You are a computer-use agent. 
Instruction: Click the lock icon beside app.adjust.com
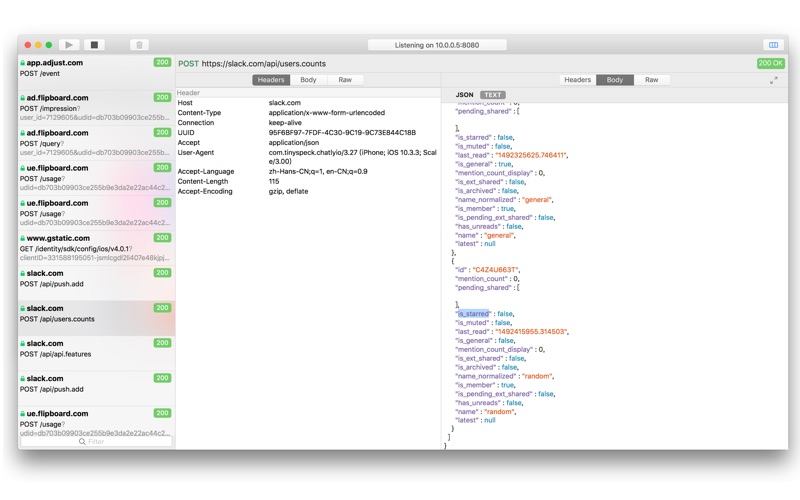click(22, 63)
